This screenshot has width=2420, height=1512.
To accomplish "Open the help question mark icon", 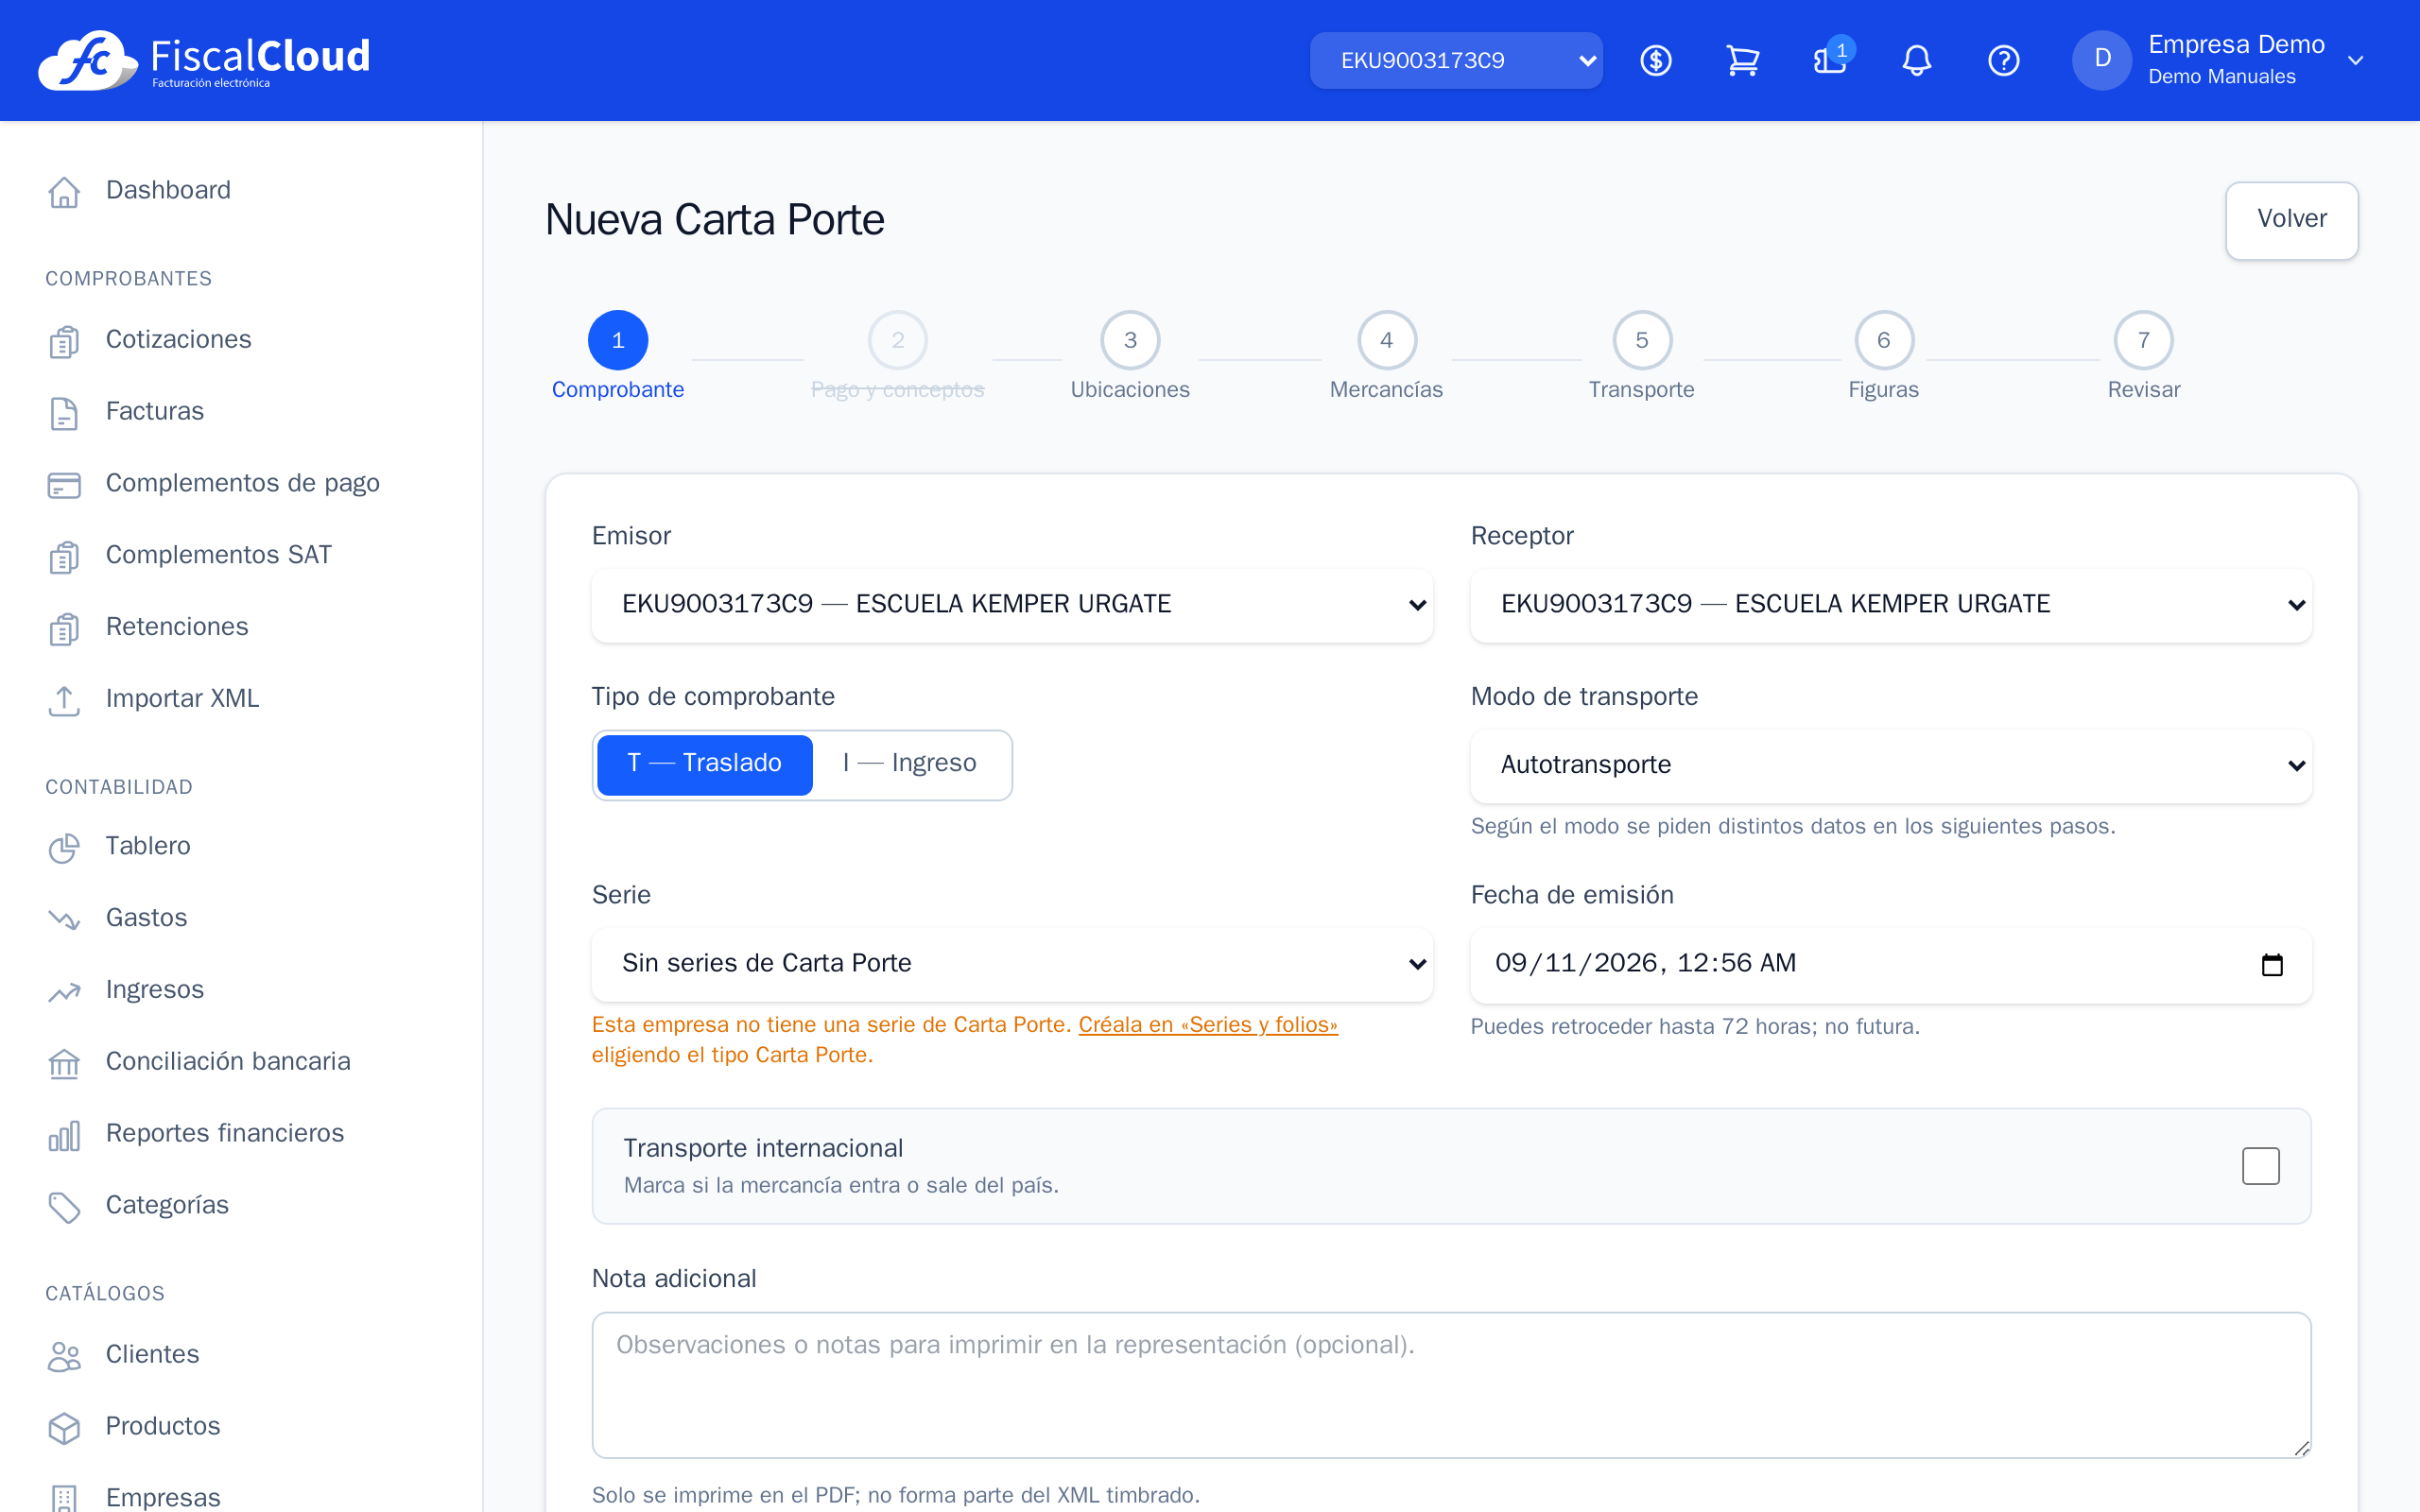I will (x=2004, y=60).
